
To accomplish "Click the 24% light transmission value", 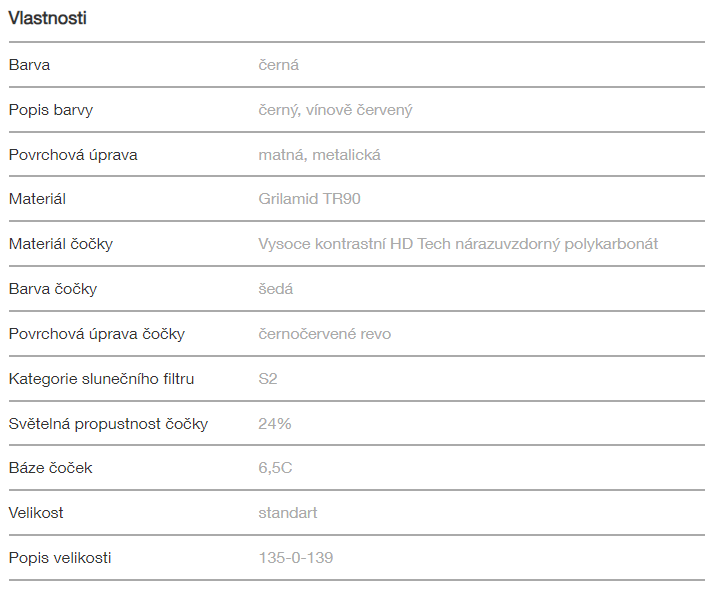I will point(274,424).
